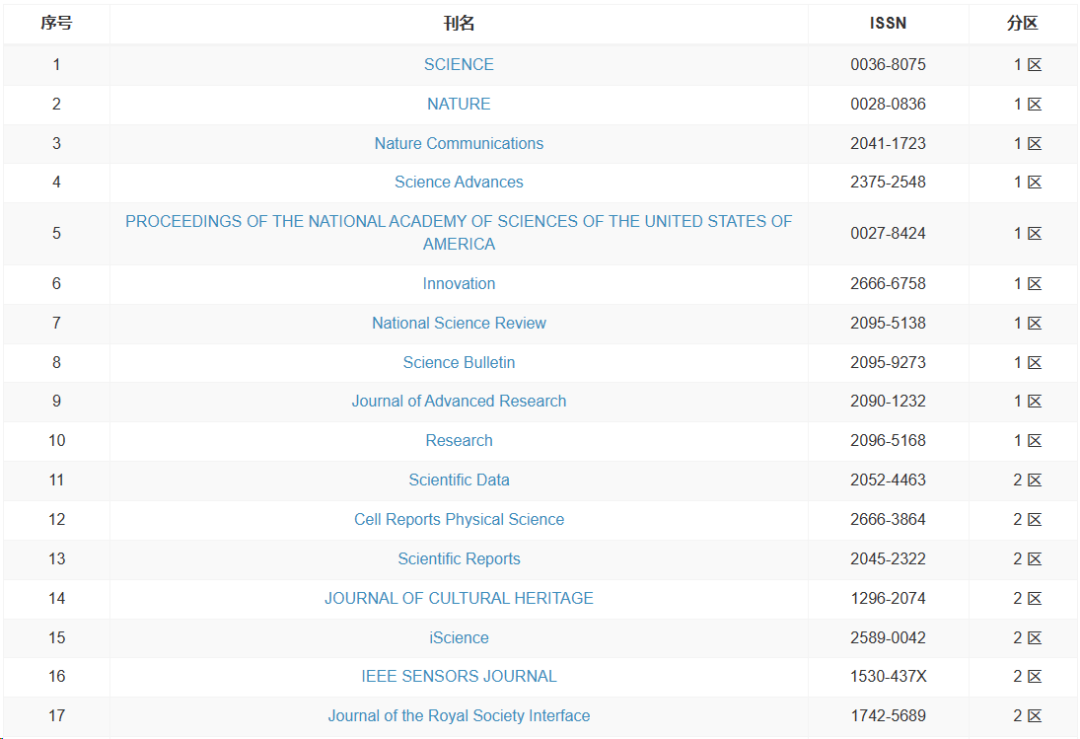Open Nature Communications journal link
This screenshot has height=739, width=1080.
click(x=459, y=143)
